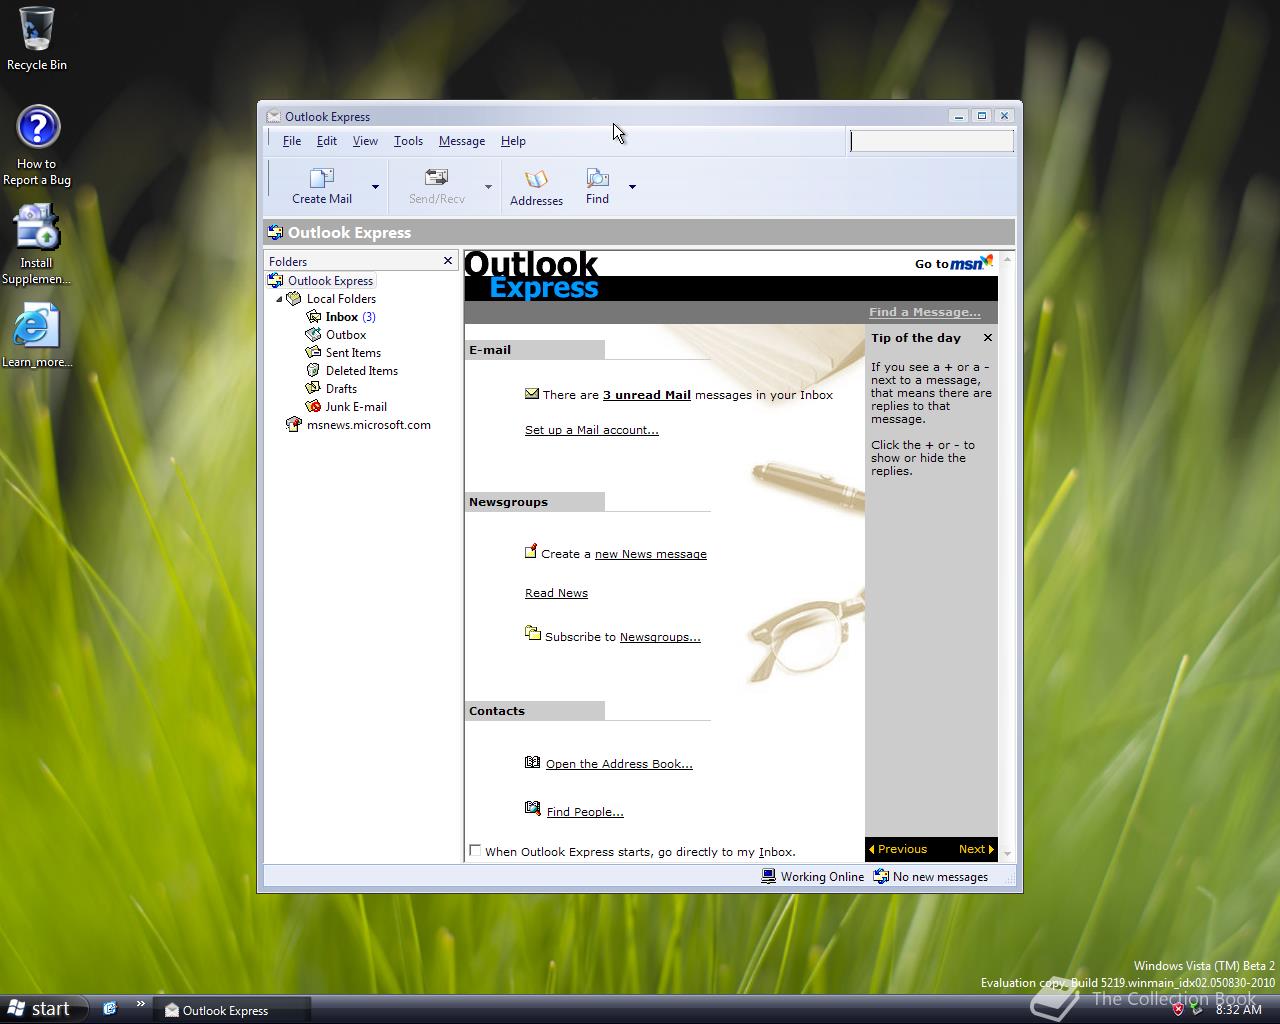
Task: Select the Learn_more desktop icon
Action: [x=36, y=335]
